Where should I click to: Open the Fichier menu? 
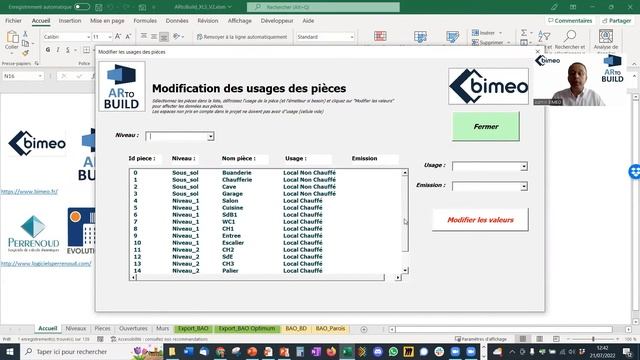point(13,20)
